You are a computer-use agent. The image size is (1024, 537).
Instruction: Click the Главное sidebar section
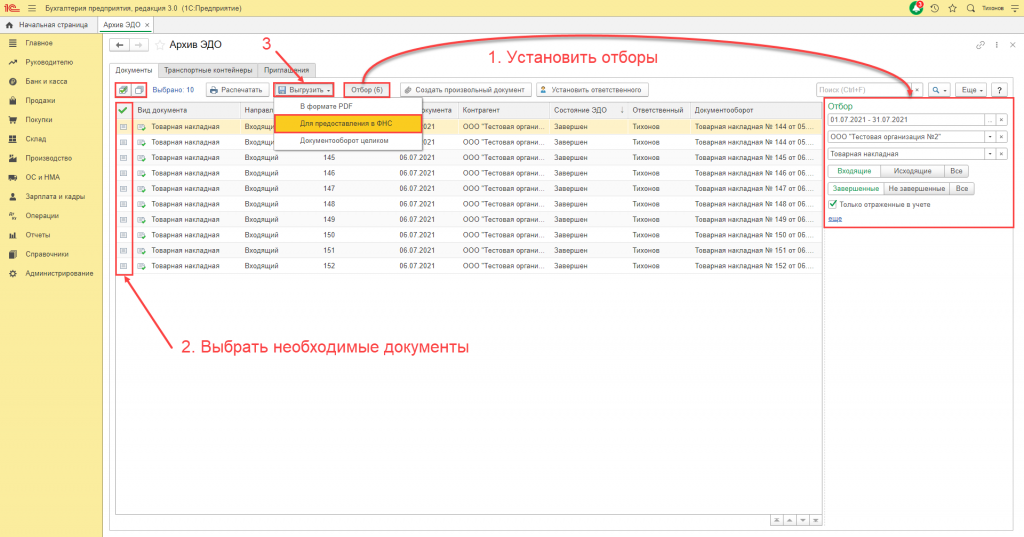click(x=39, y=43)
